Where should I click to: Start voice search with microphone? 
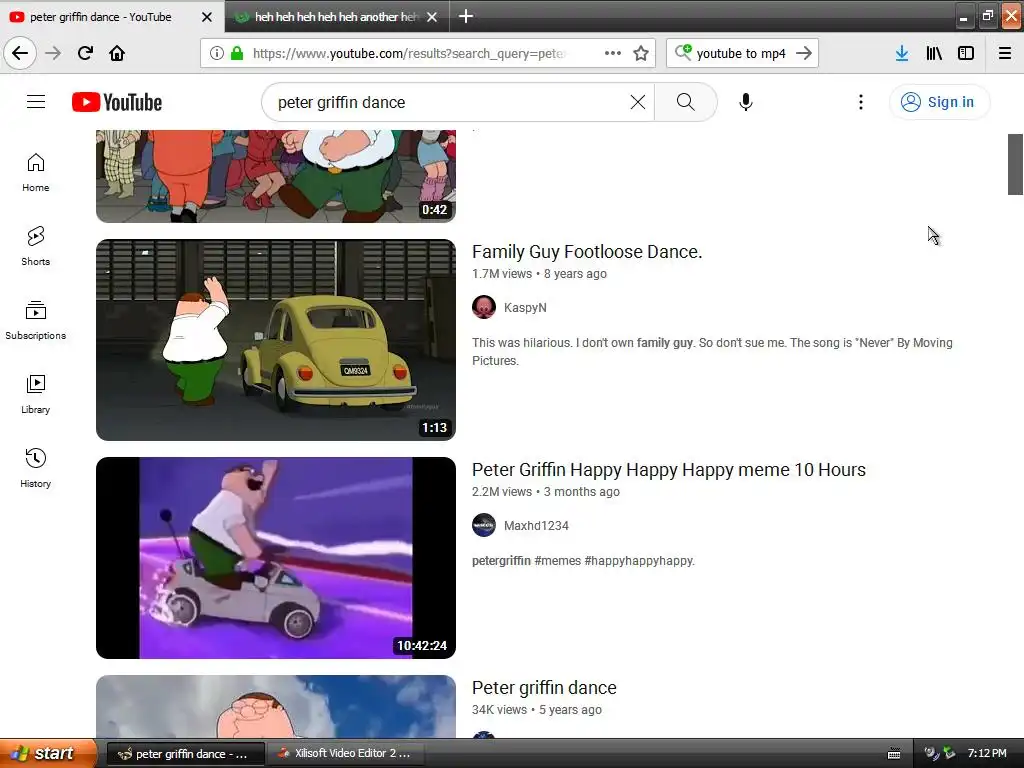tap(746, 102)
